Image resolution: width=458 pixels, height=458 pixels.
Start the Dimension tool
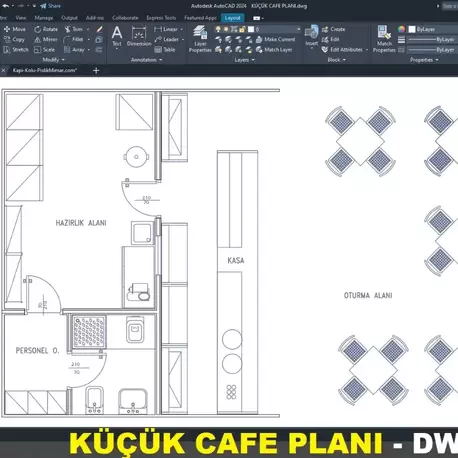click(x=139, y=36)
